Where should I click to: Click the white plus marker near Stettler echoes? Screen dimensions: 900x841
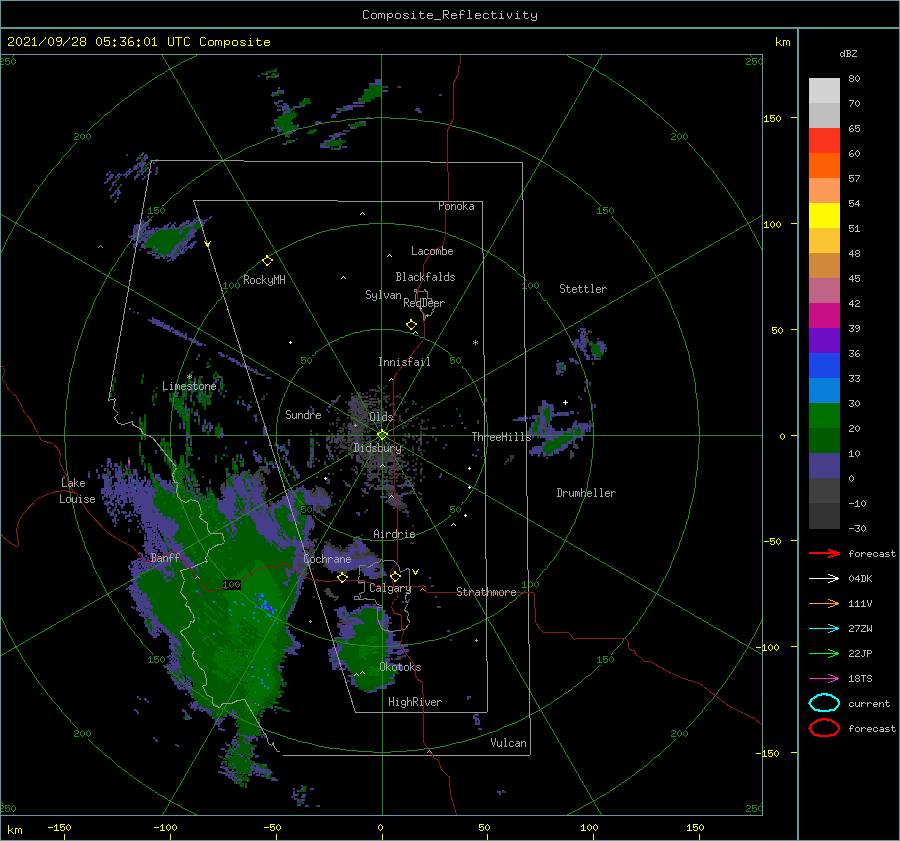pos(565,402)
